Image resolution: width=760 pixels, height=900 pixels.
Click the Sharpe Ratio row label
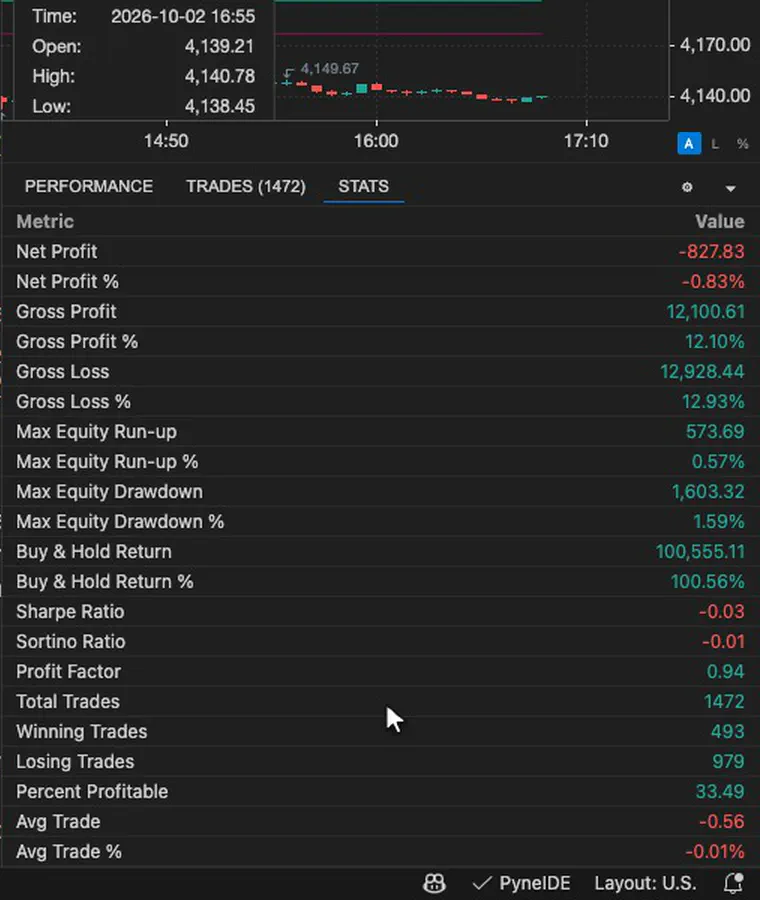70,612
